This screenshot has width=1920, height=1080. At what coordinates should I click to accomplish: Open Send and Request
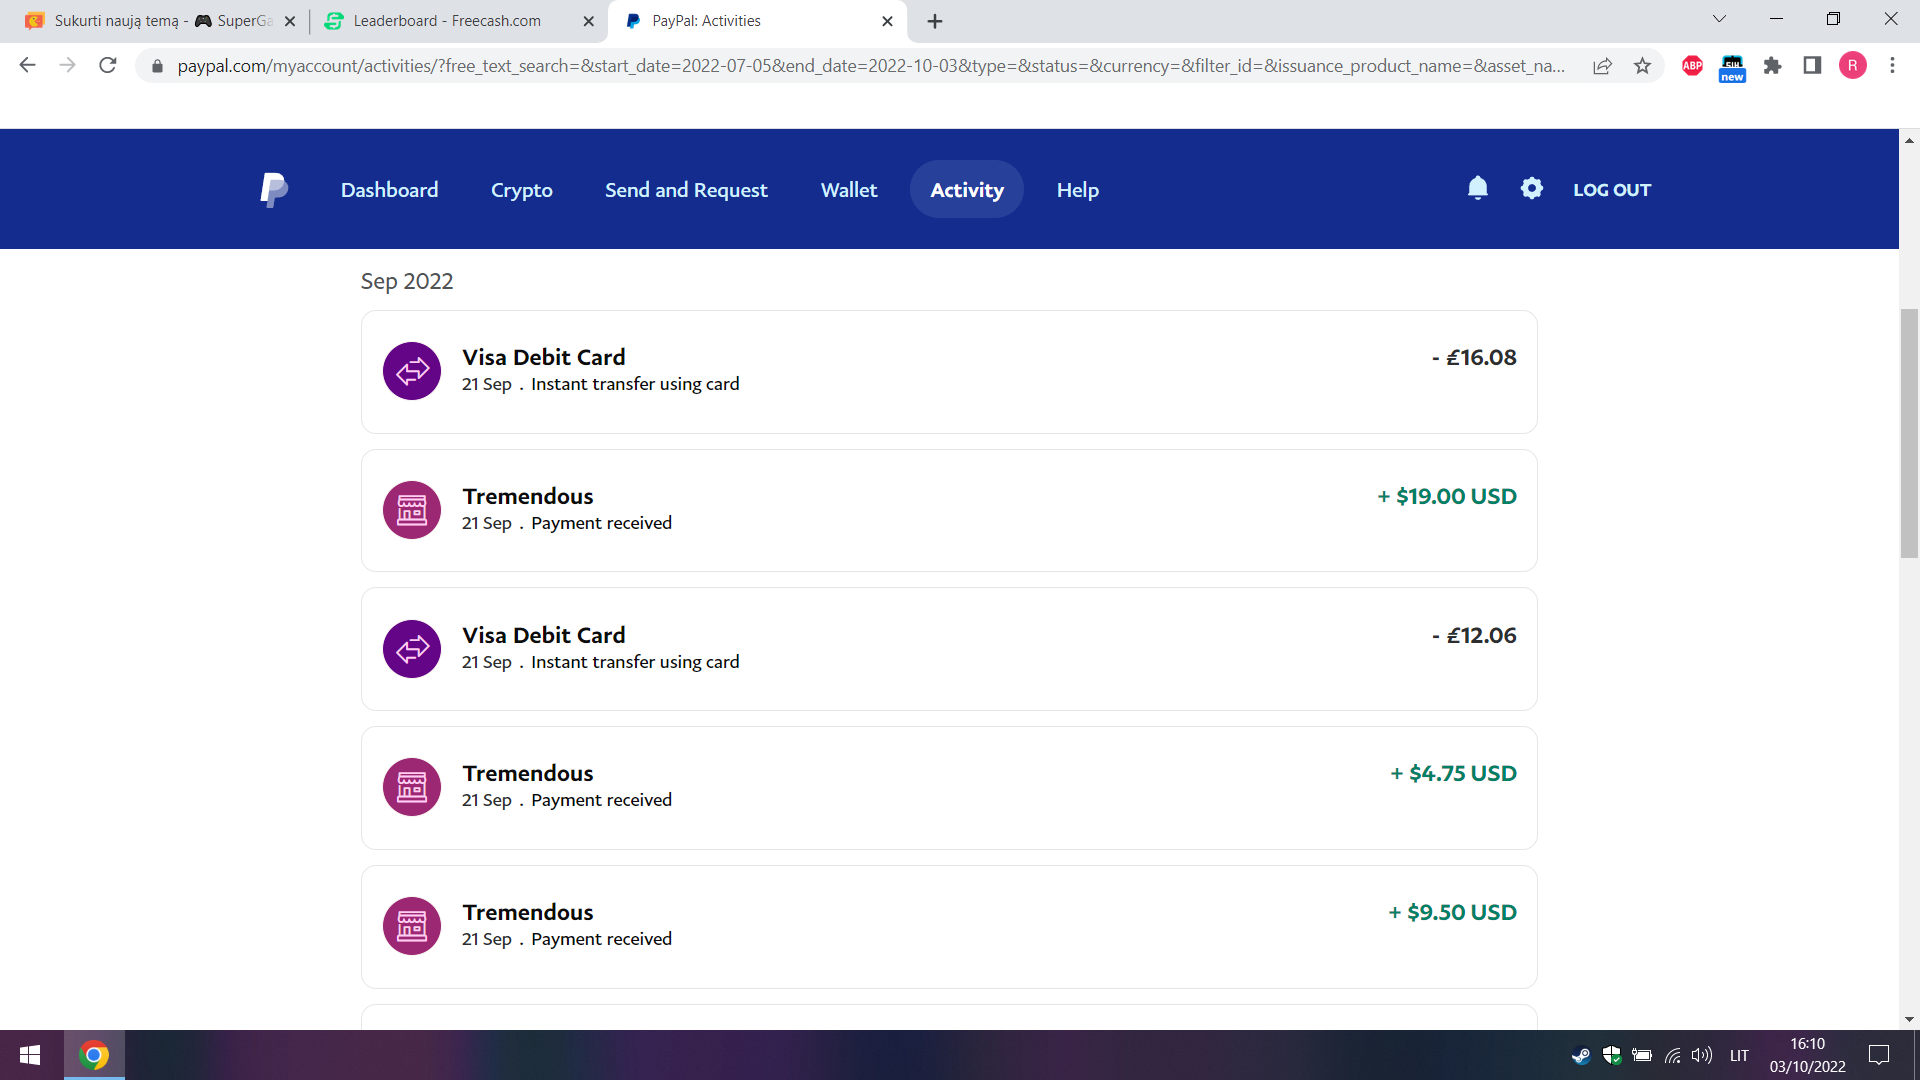tap(686, 189)
